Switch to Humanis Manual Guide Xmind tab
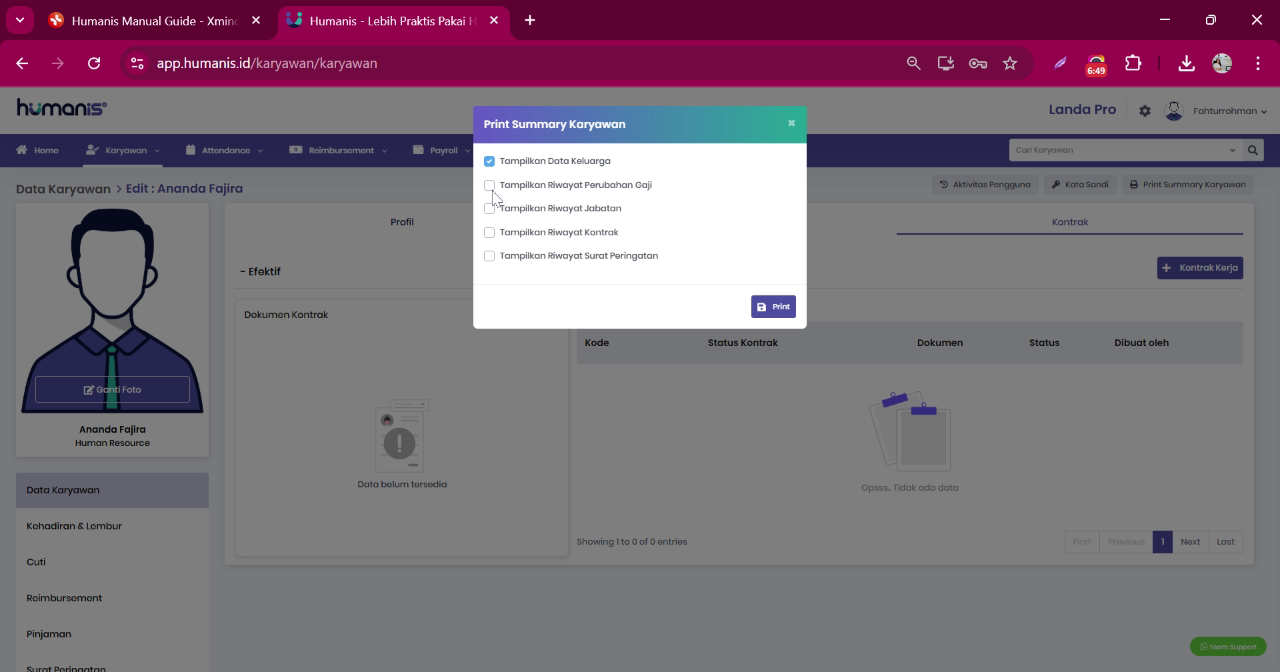The width and height of the screenshot is (1280, 672). (x=155, y=20)
